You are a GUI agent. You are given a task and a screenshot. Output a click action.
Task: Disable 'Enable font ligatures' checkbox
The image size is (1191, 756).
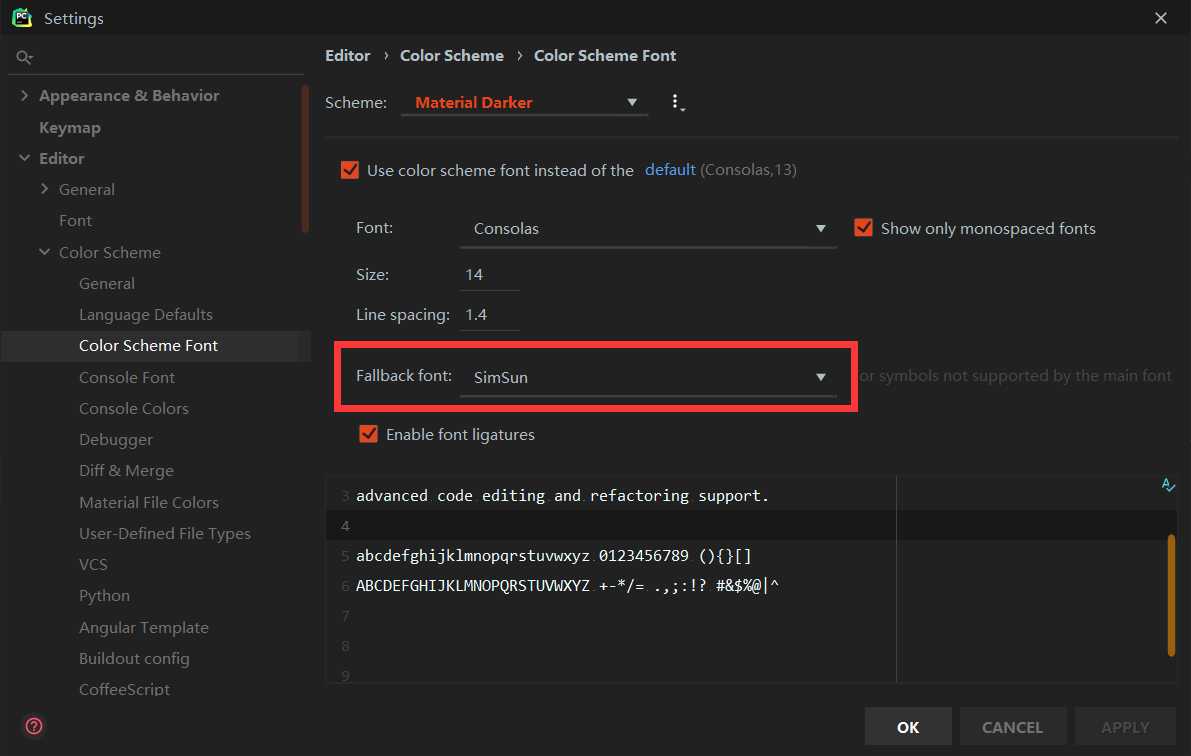[368, 434]
